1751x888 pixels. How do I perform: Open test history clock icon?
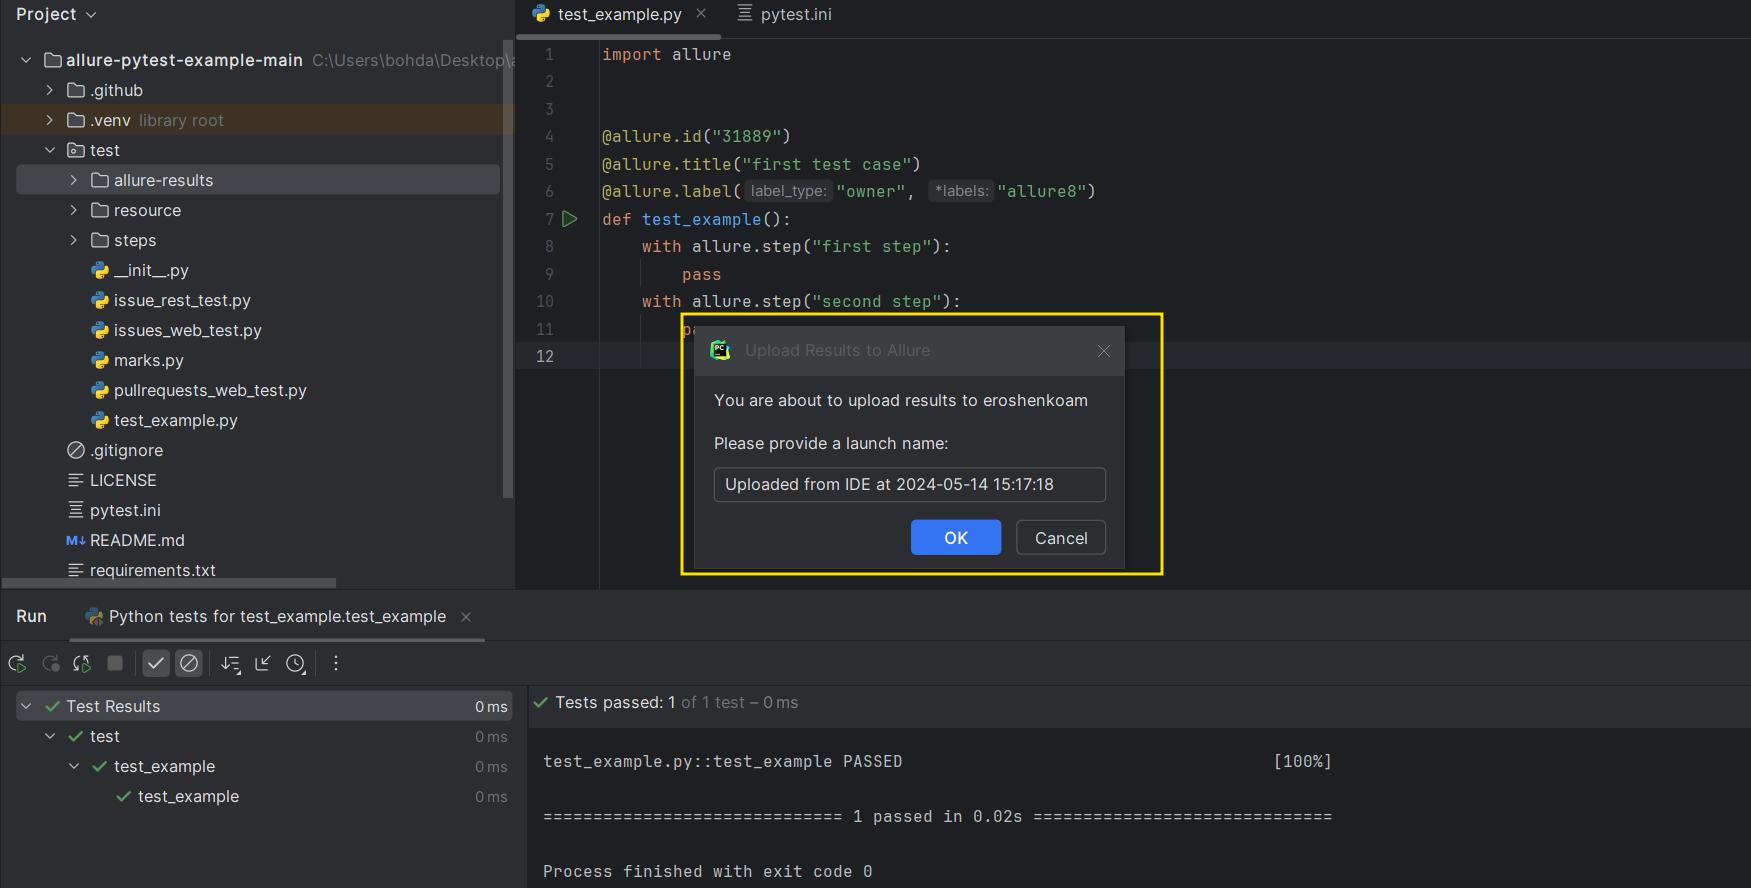tap(296, 663)
